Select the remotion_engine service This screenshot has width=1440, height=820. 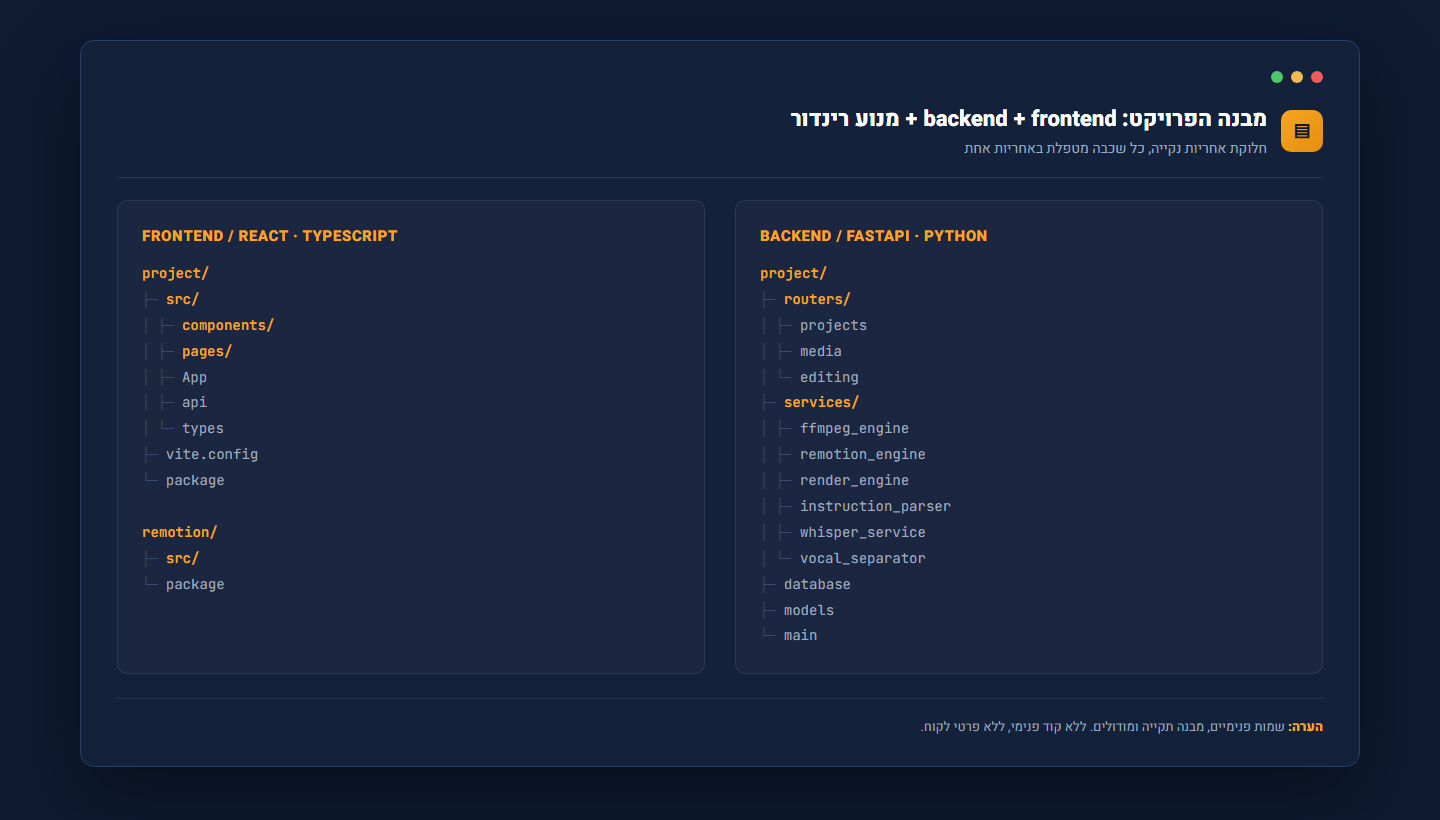pyautogui.click(x=863, y=454)
